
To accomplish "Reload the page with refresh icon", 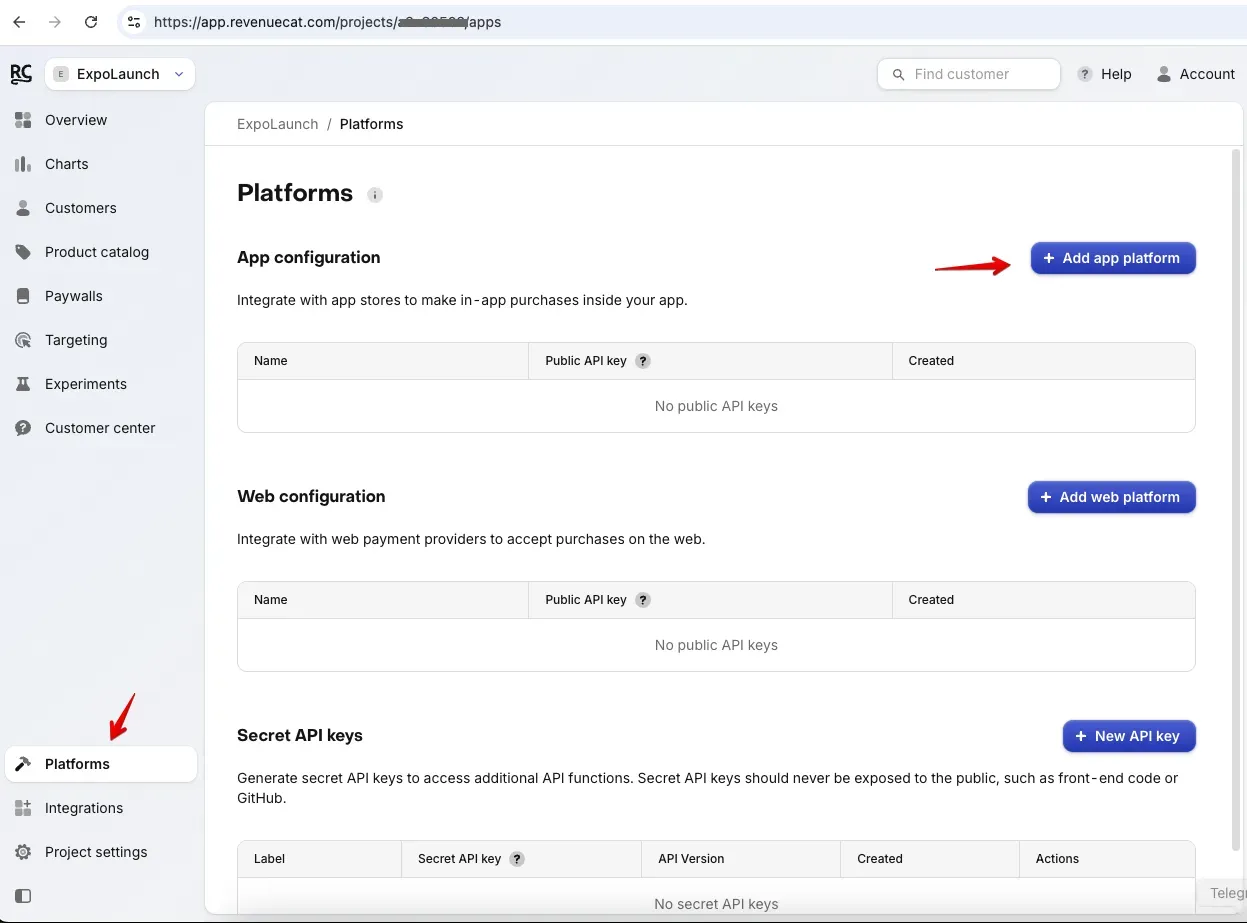I will pyautogui.click(x=91, y=21).
